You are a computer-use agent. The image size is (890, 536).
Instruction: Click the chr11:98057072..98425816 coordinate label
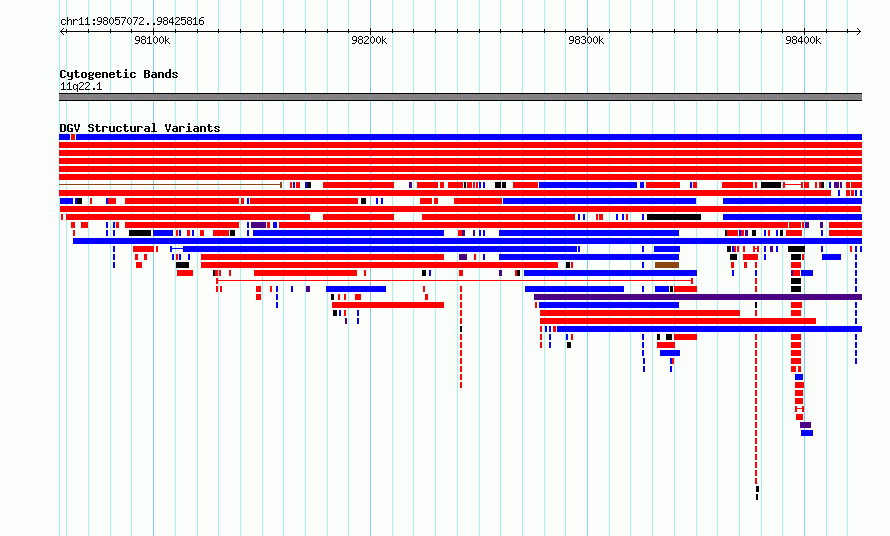click(x=132, y=21)
